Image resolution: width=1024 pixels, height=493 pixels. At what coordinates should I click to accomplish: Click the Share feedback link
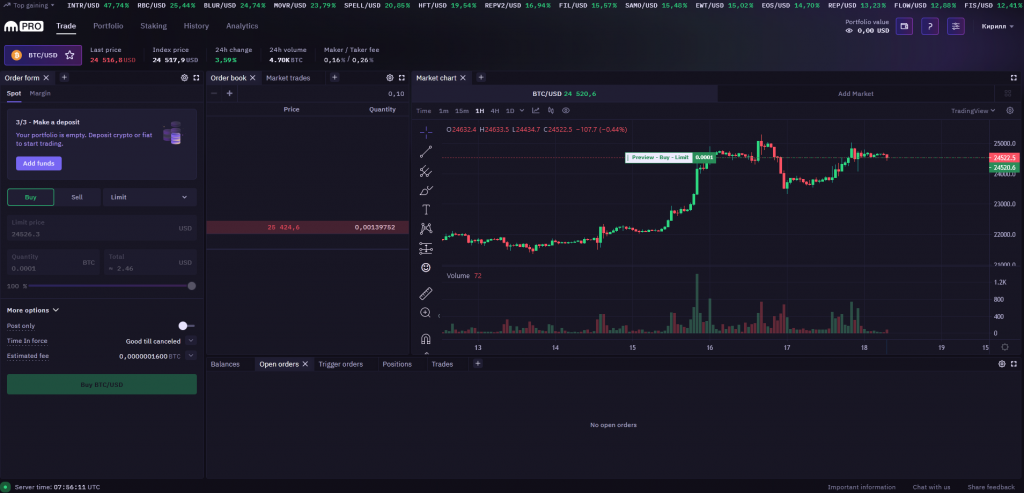[x=990, y=487]
